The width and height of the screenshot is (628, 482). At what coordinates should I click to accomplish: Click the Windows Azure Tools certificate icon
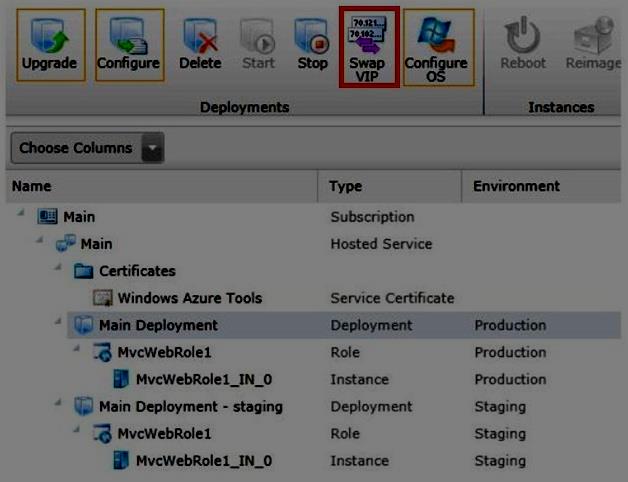pos(103,298)
